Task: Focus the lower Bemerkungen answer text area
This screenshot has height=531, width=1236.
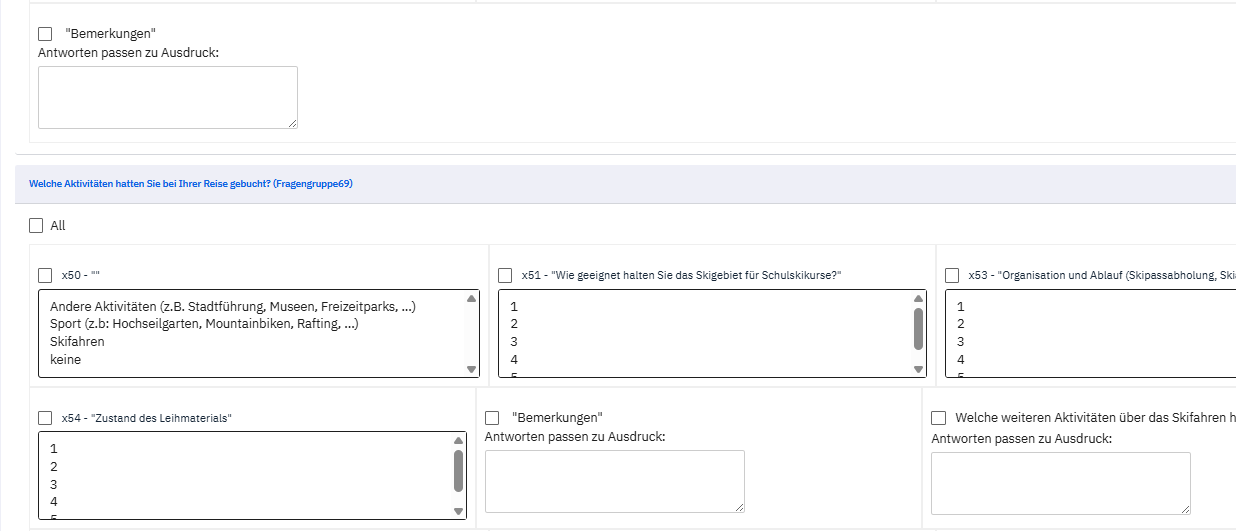Action: [614, 481]
